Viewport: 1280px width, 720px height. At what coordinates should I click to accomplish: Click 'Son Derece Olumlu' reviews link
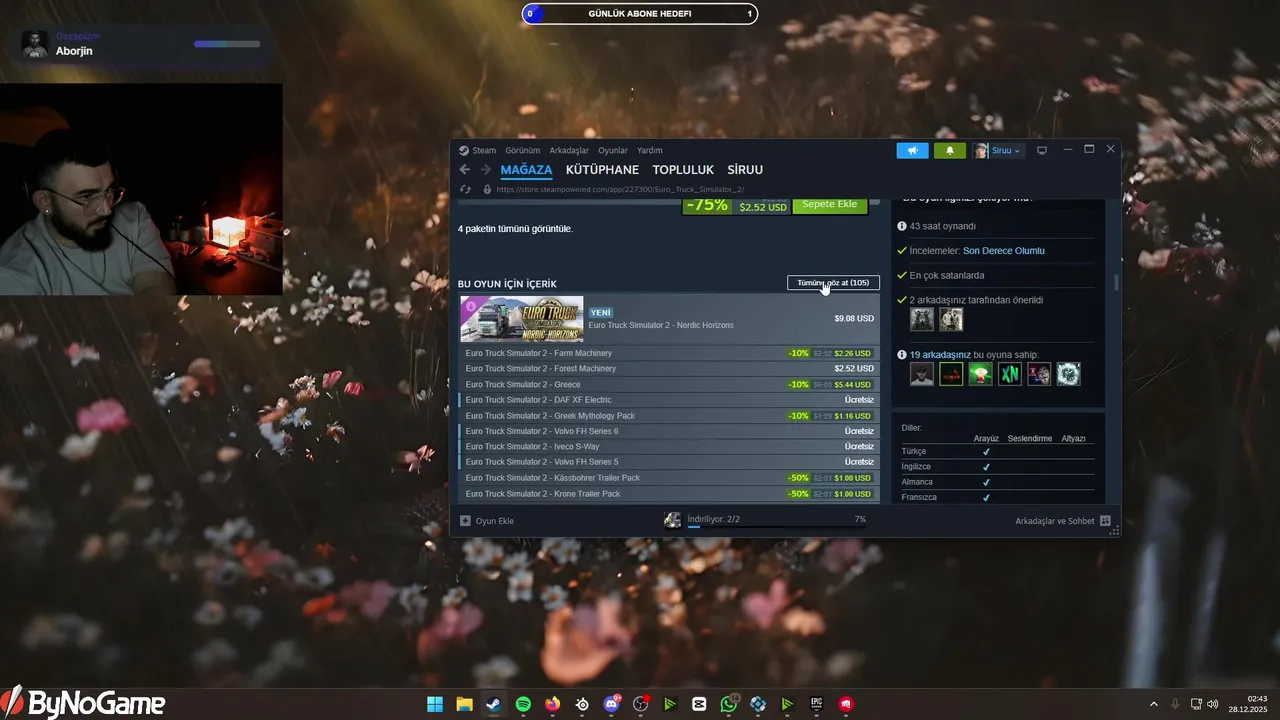coord(1003,251)
